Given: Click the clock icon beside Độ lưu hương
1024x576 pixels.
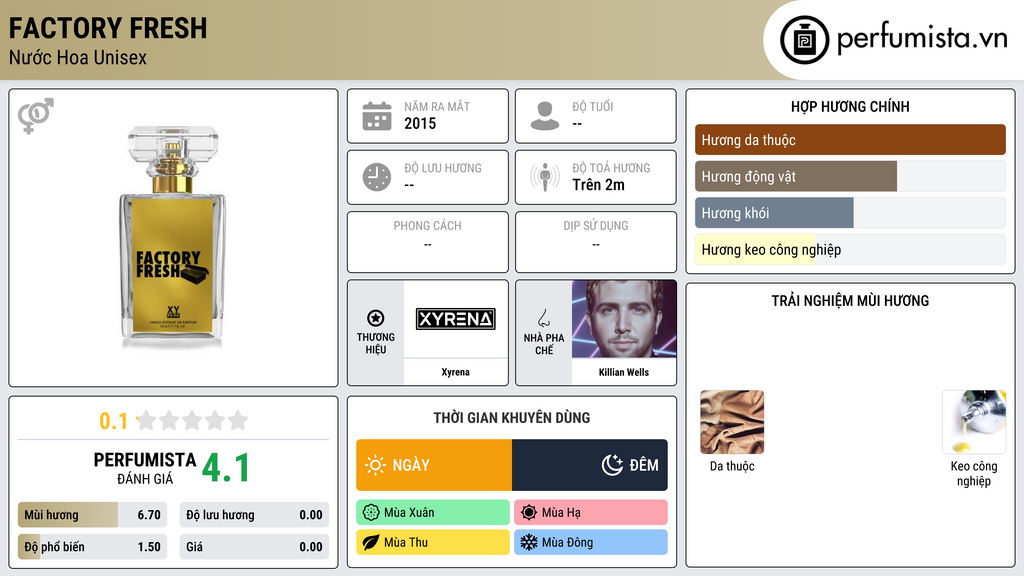Looking at the screenshot, I should (x=377, y=178).
